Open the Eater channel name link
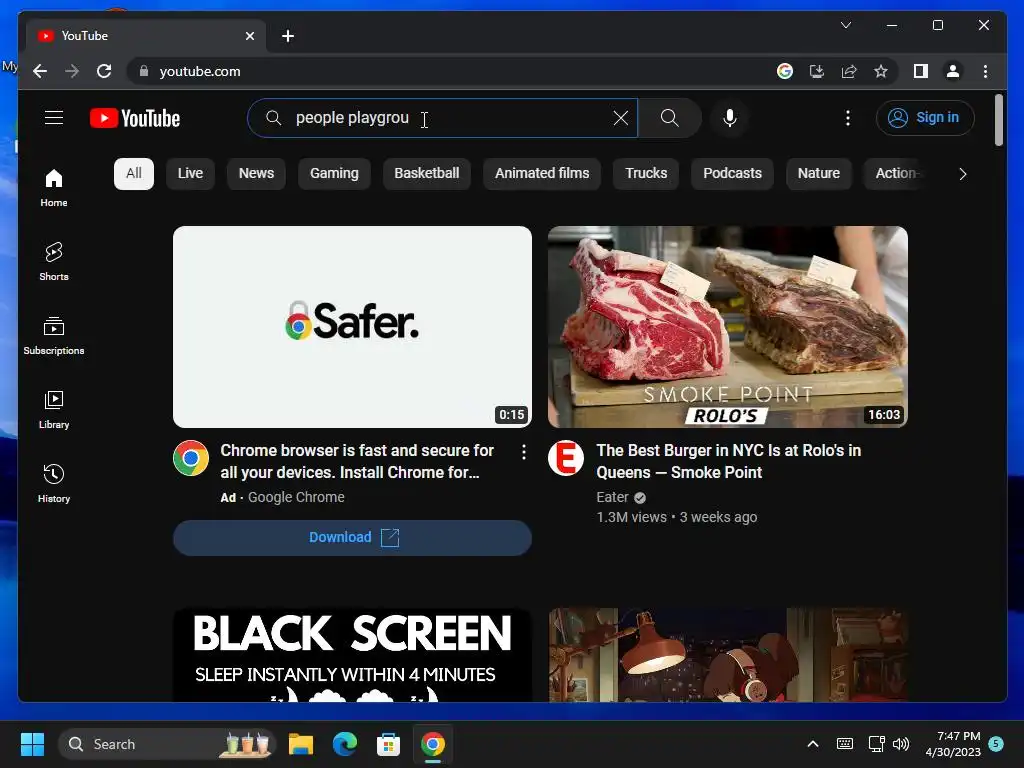 (612, 497)
